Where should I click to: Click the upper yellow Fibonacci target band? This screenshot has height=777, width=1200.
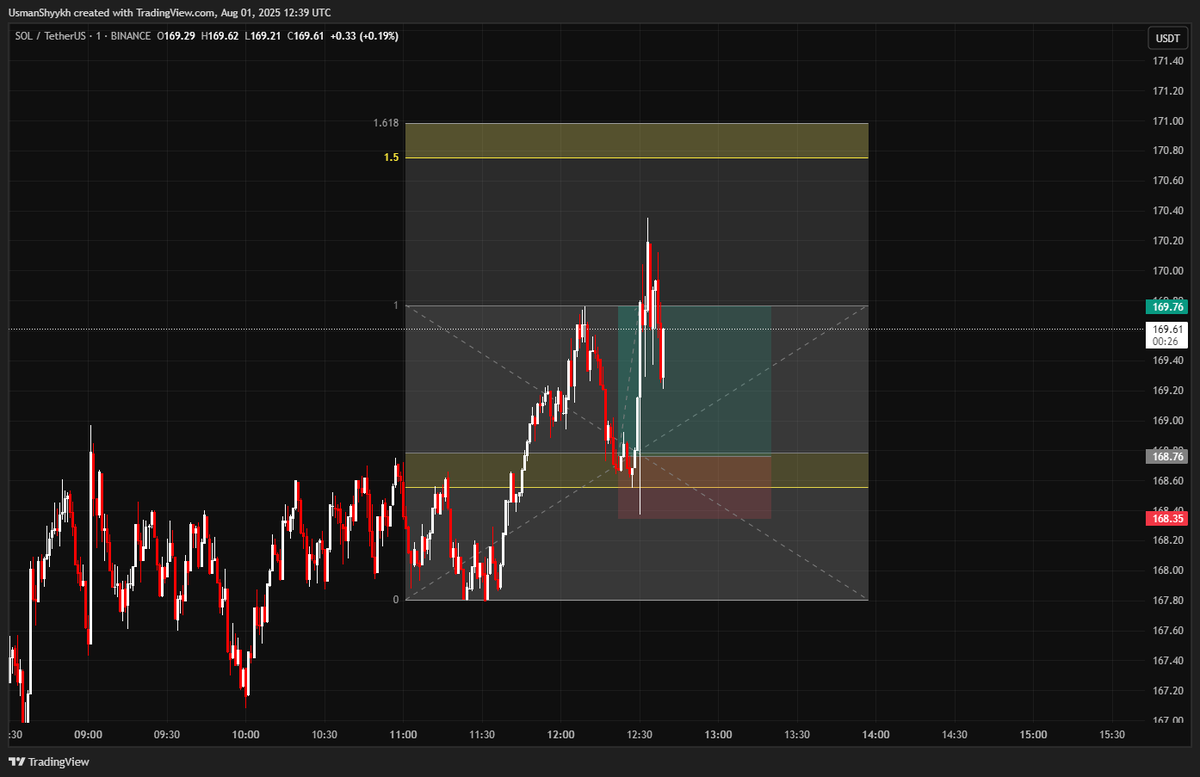pyautogui.click(x=637, y=140)
